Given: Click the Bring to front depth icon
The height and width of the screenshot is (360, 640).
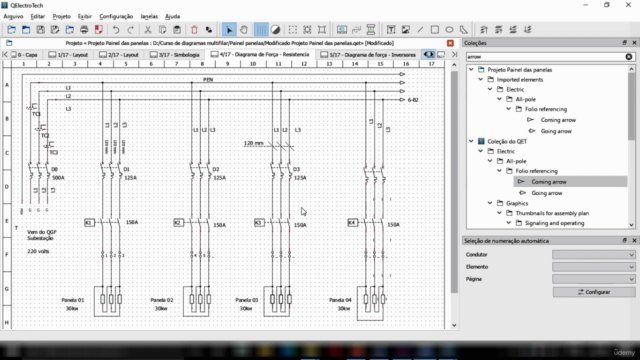Looking at the screenshot, I should pyautogui.click(x=484, y=29).
